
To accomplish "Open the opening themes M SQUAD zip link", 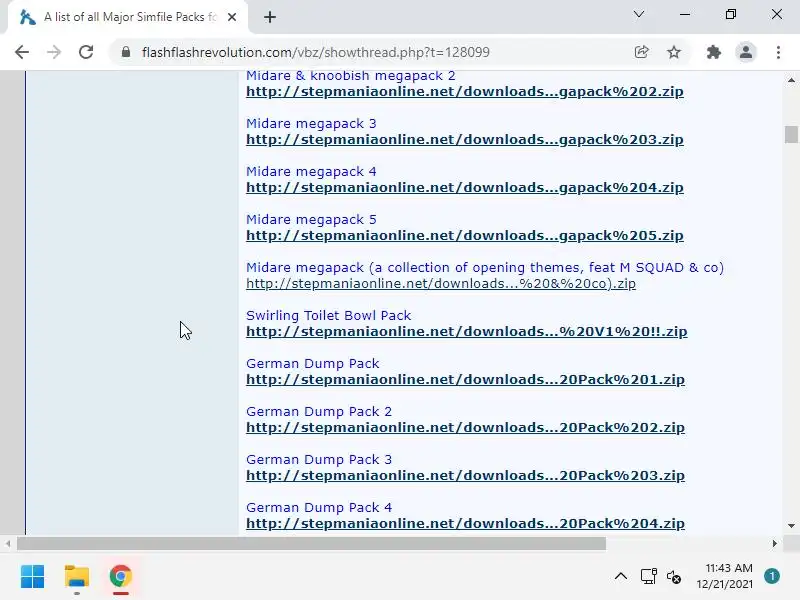I will [x=441, y=283].
